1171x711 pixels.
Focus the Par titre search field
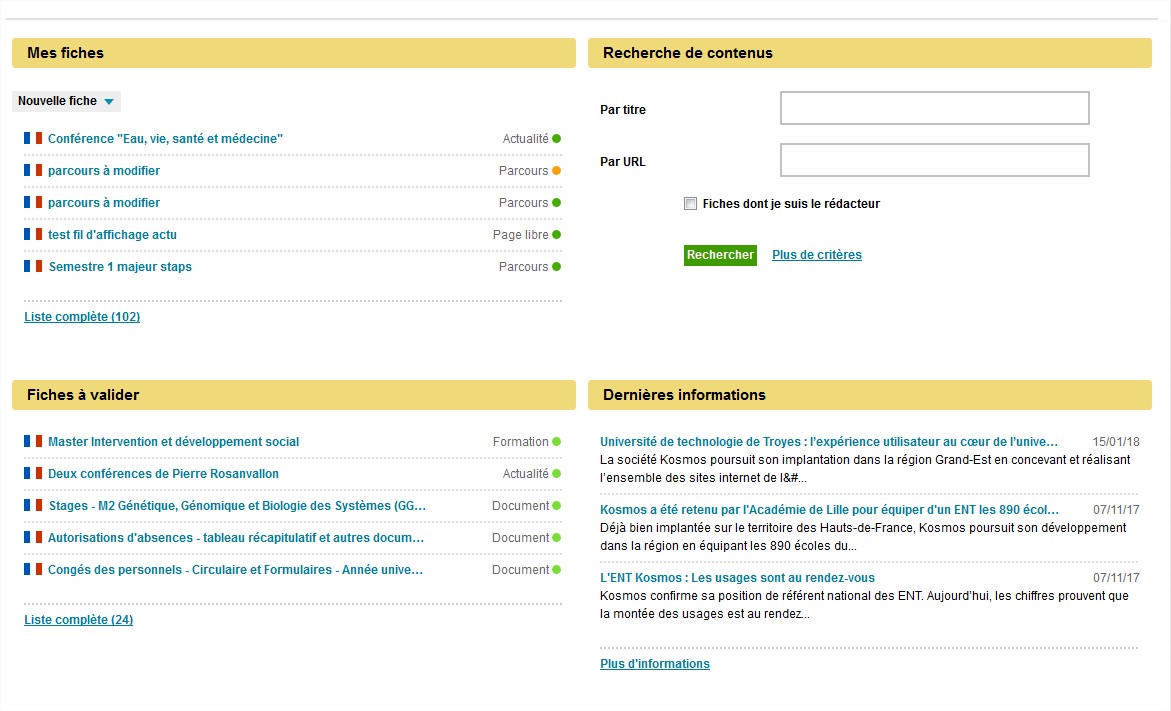pos(934,108)
